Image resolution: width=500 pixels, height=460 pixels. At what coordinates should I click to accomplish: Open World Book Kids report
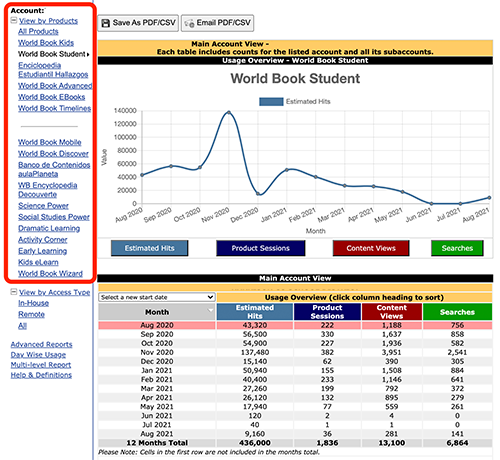(46, 43)
